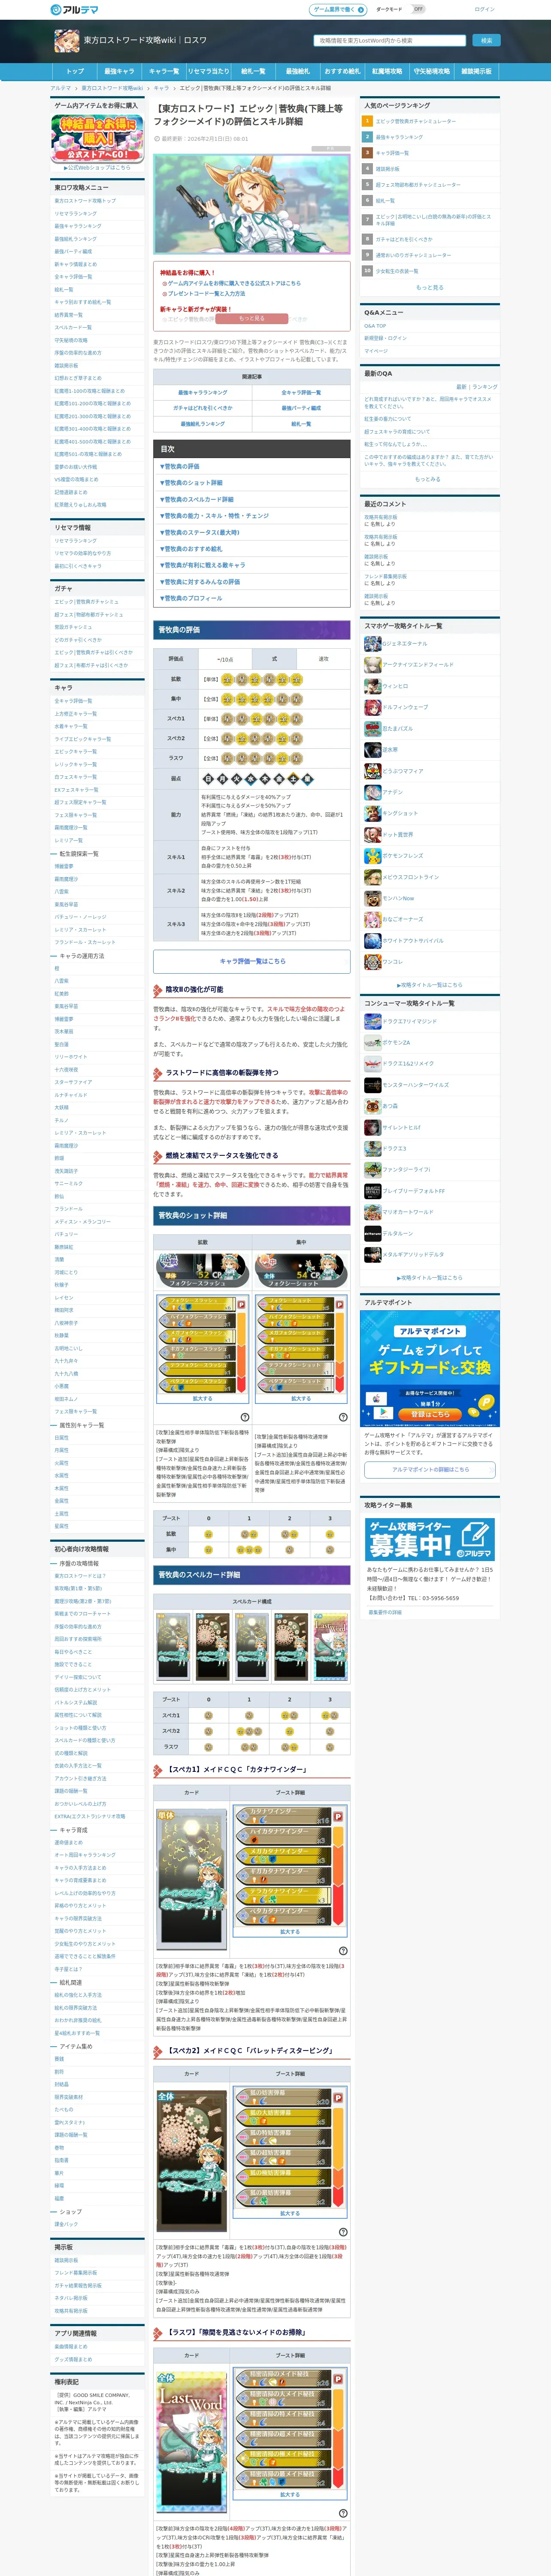The width and height of the screenshot is (551, 2576).
Task: Open 最強キャラランキング related article link
Action: [203, 393]
